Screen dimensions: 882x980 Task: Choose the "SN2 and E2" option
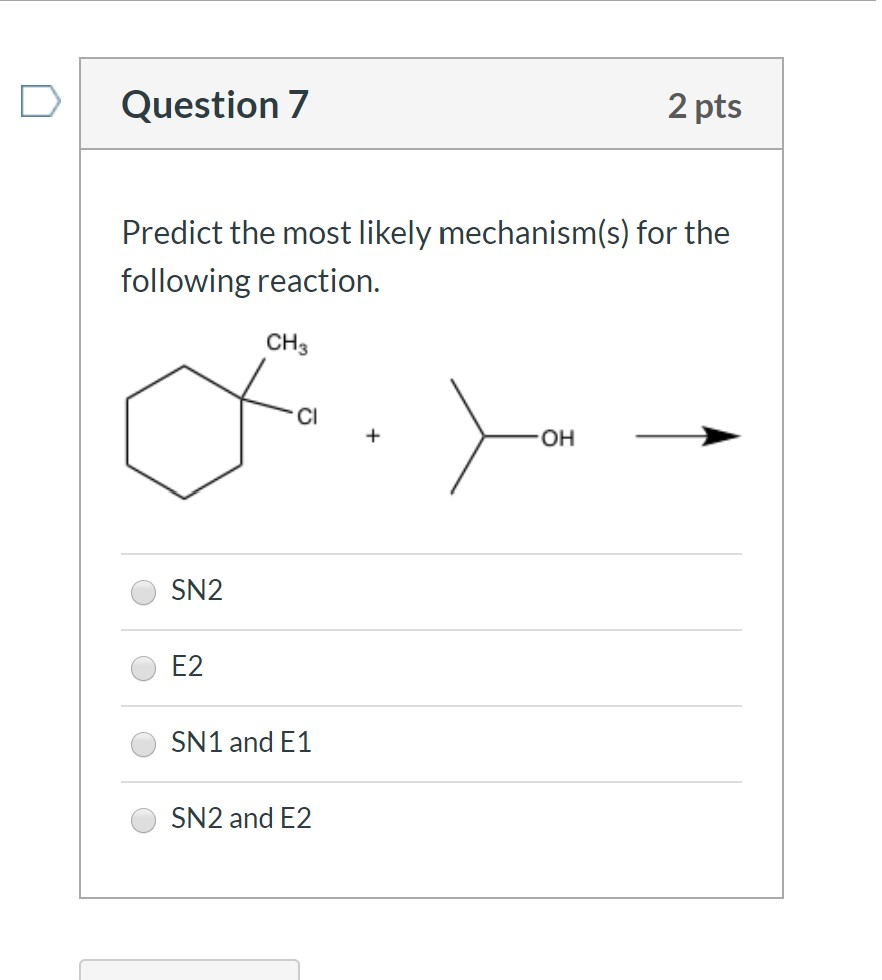click(143, 819)
